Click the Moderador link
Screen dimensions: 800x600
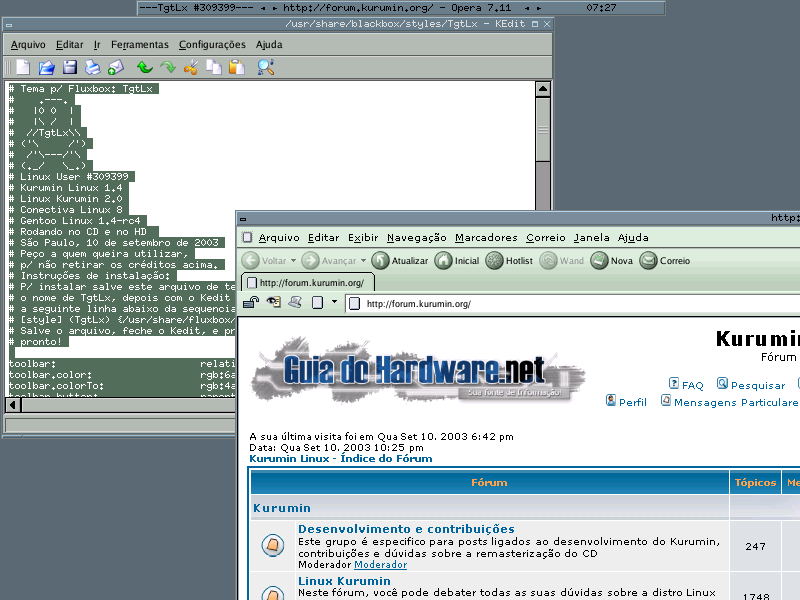pos(381,565)
